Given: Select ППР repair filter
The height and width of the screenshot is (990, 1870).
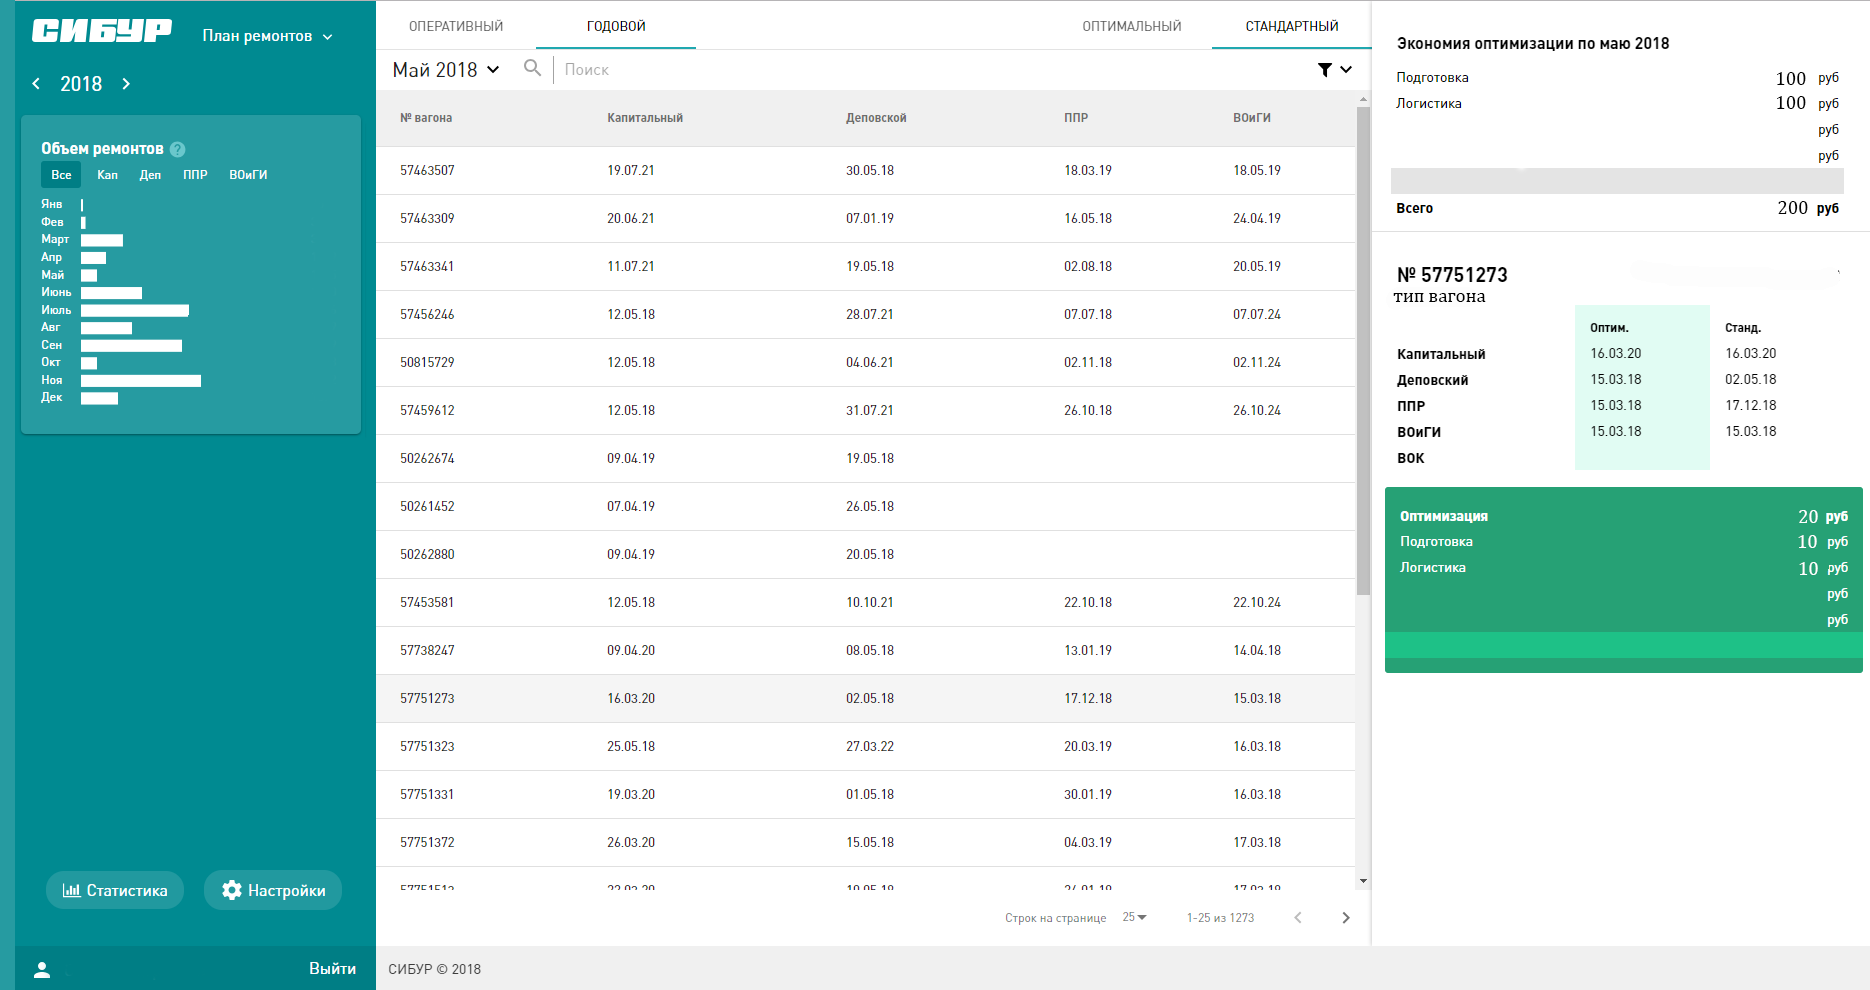Looking at the screenshot, I should [x=195, y=175].
